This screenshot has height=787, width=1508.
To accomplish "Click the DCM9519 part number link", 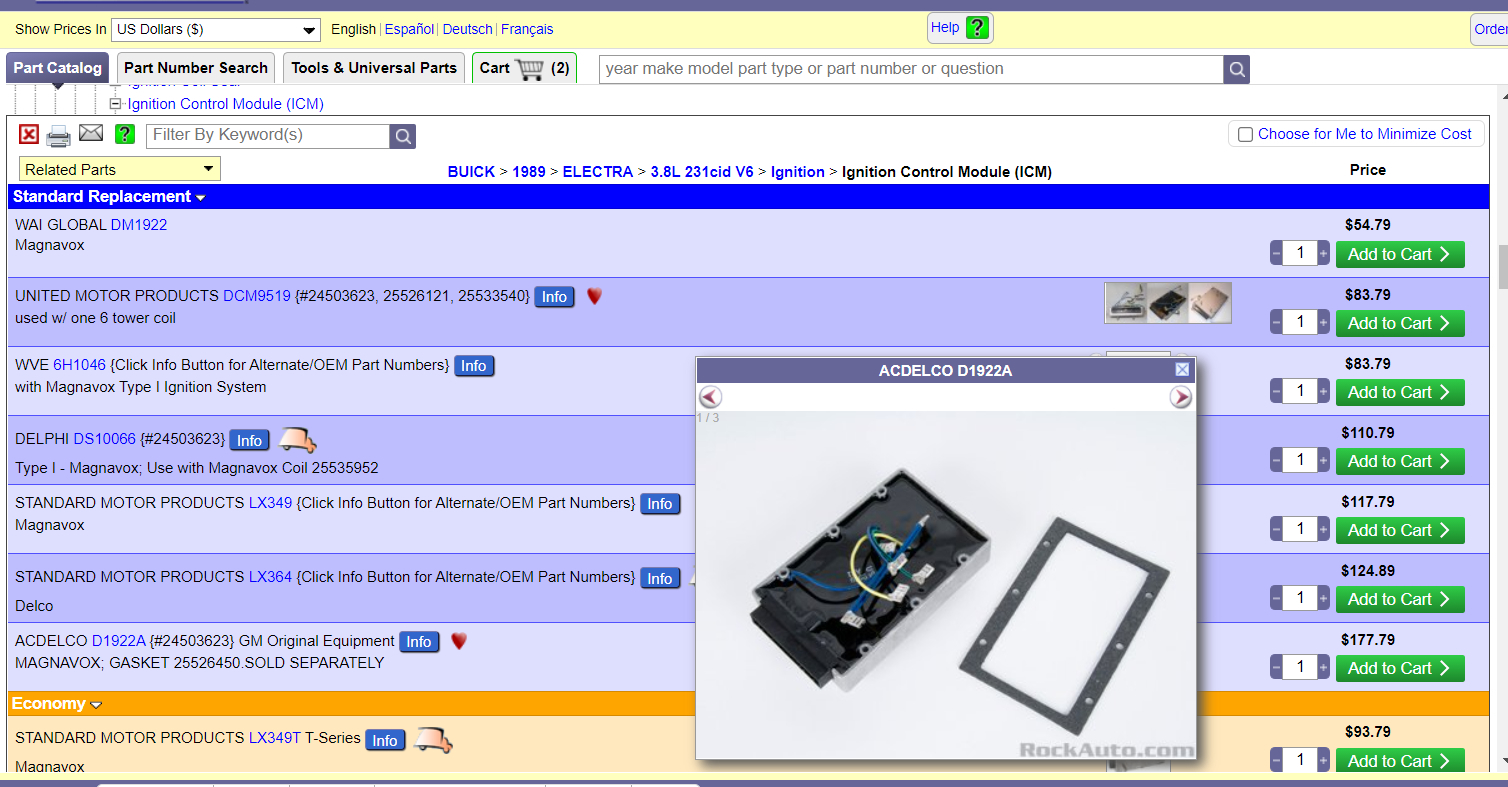I will pyautogui.click(x=257, y=296).
